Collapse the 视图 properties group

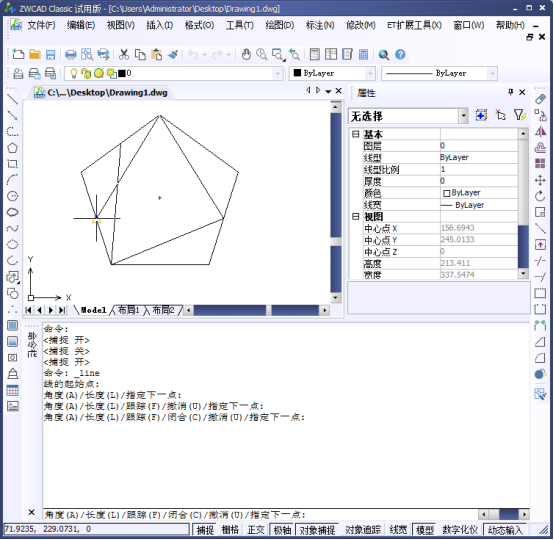tap(355, 216)
